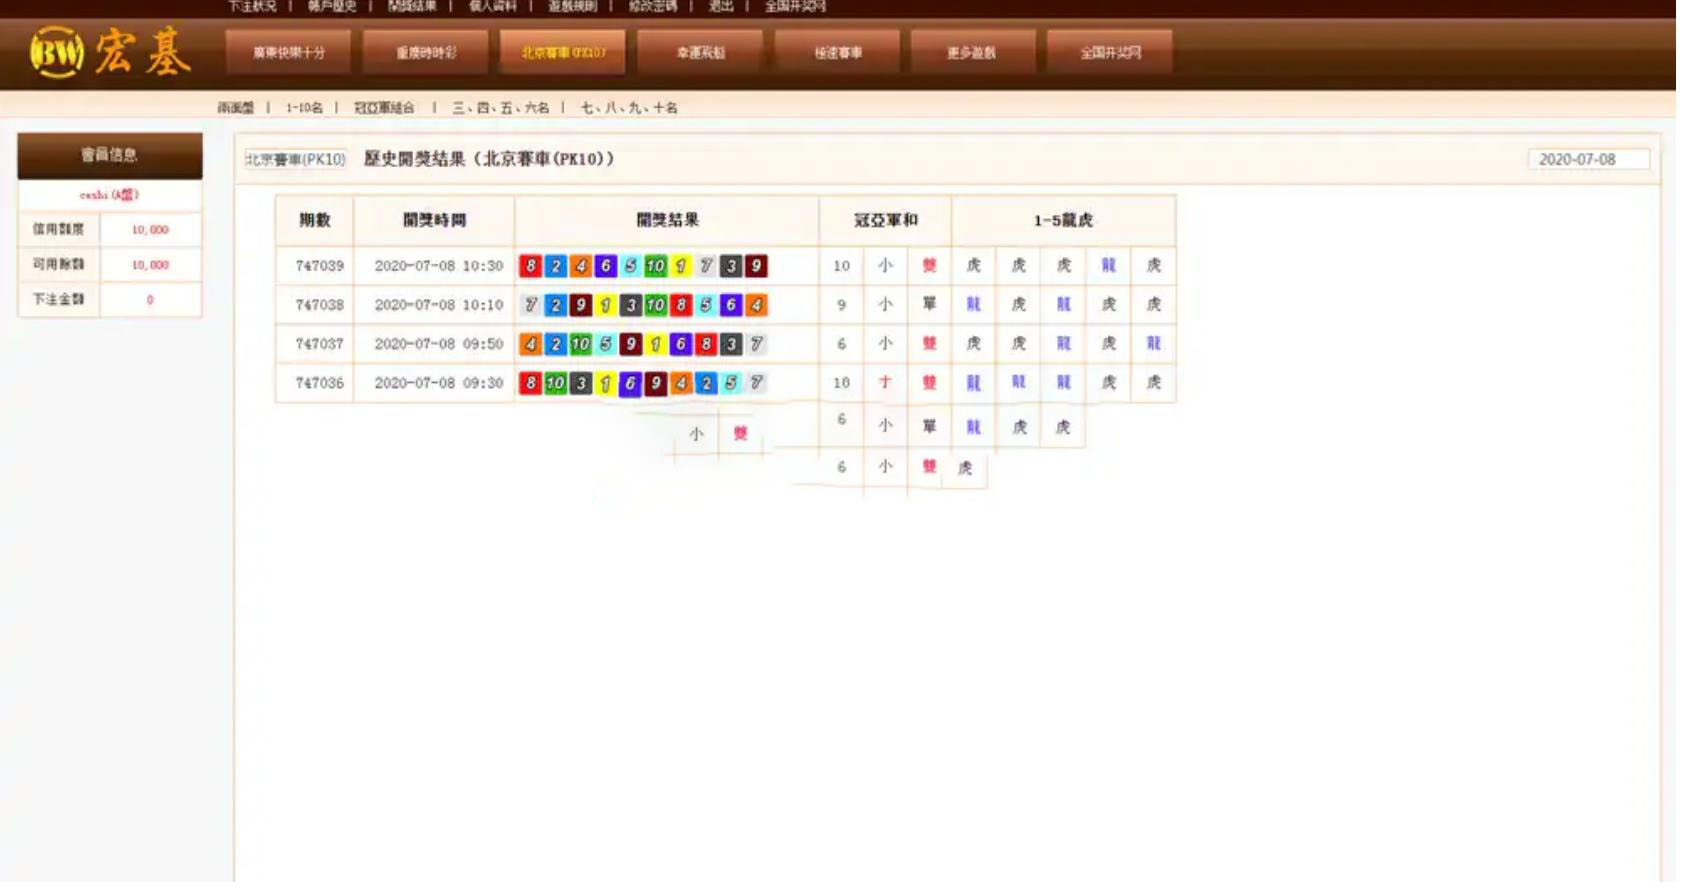The image size is (1685, 889).
Task: Open the 北京賽車(PK10) game selector dropdown
Action: click(296, 159)
